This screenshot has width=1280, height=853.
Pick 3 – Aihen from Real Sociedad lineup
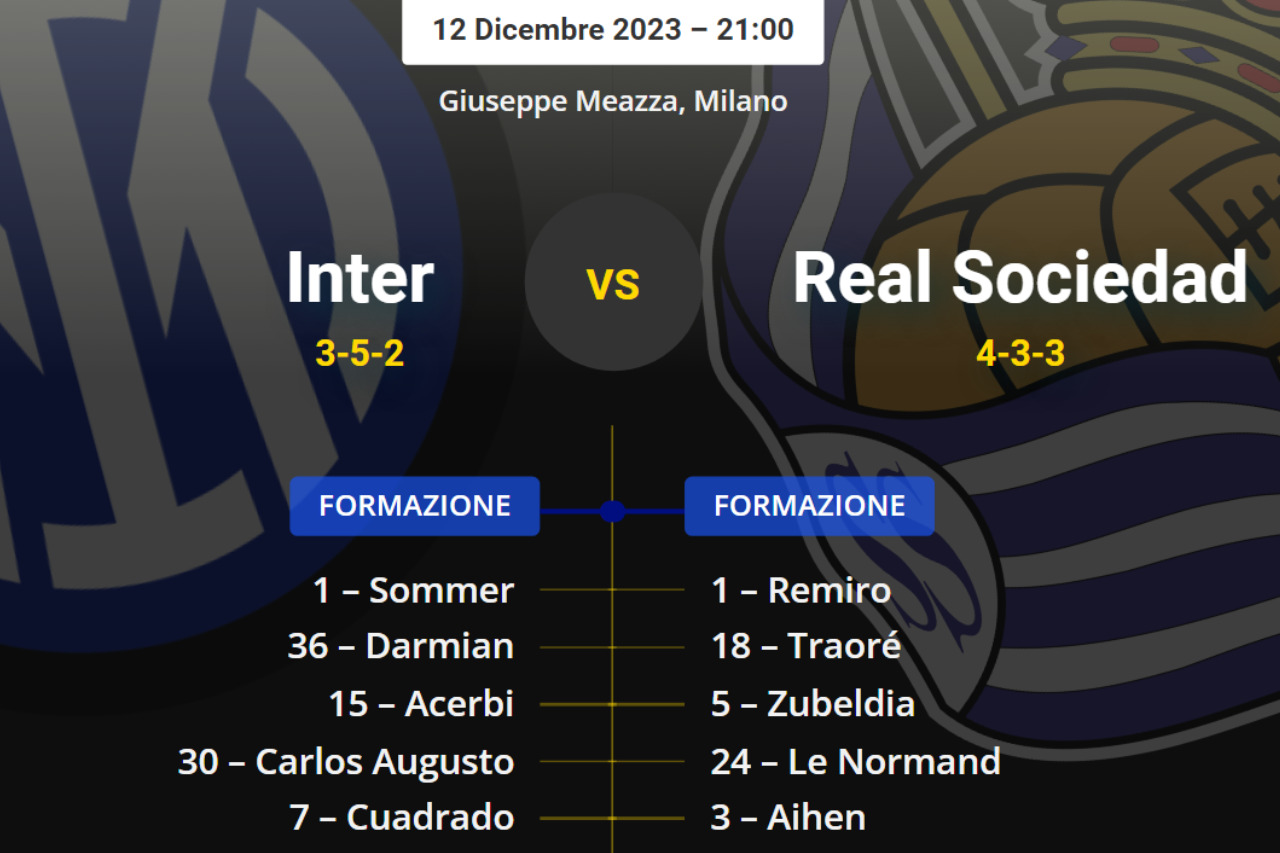coord(788,818)
